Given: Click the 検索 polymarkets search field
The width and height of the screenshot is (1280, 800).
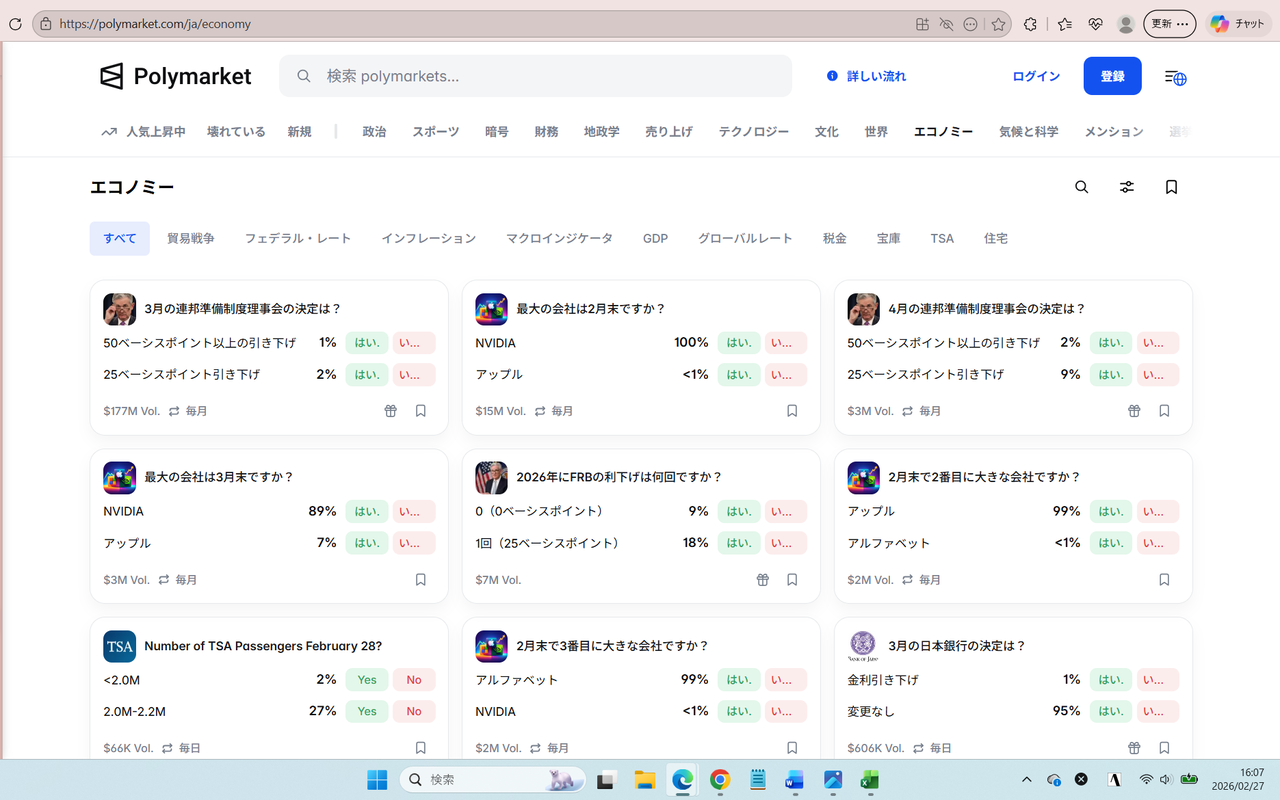Looking at the screenshot, I should click(x=535, y=76).
